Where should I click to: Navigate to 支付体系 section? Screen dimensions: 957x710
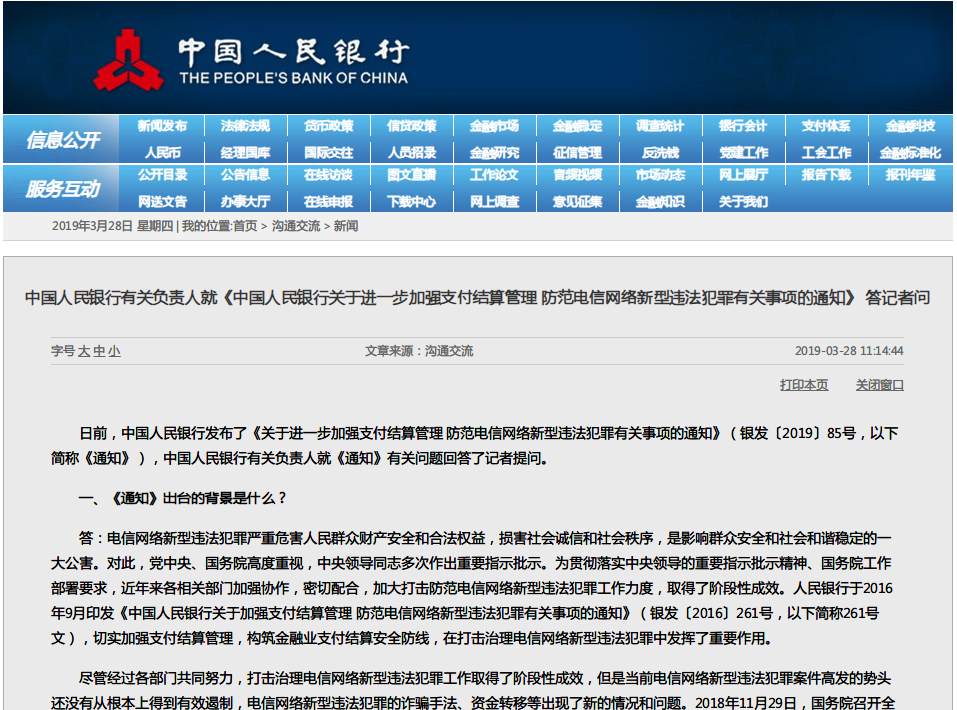tap(826, 127)
